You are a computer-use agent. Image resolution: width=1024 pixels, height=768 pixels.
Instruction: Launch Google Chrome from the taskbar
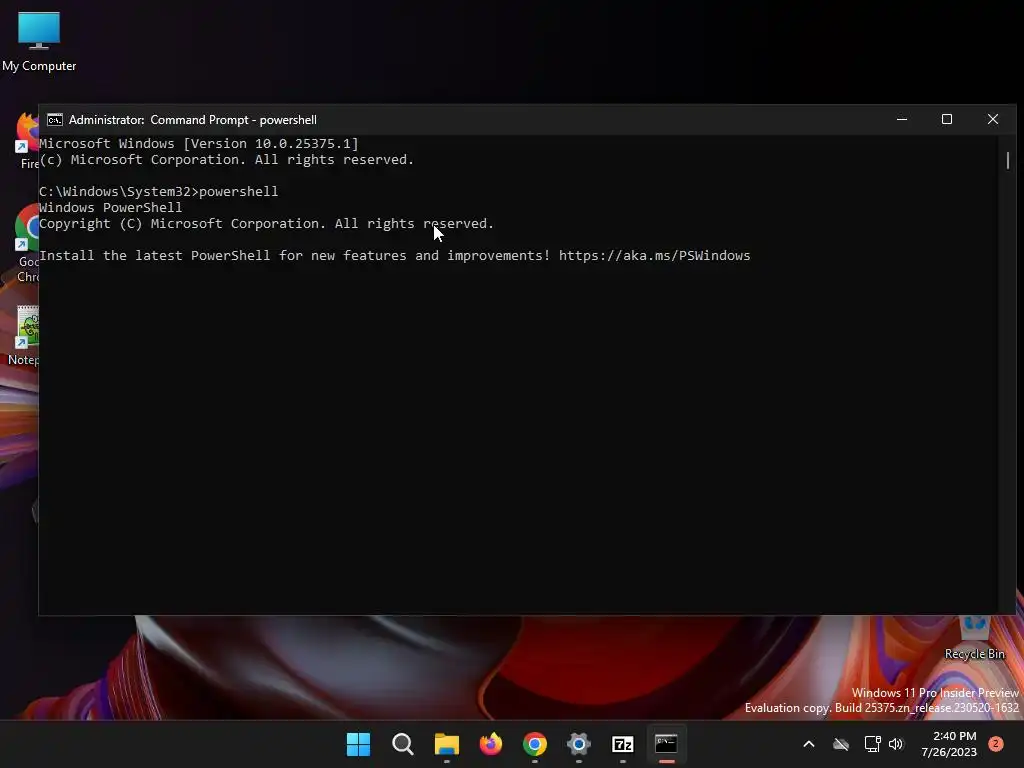(535, 744)
